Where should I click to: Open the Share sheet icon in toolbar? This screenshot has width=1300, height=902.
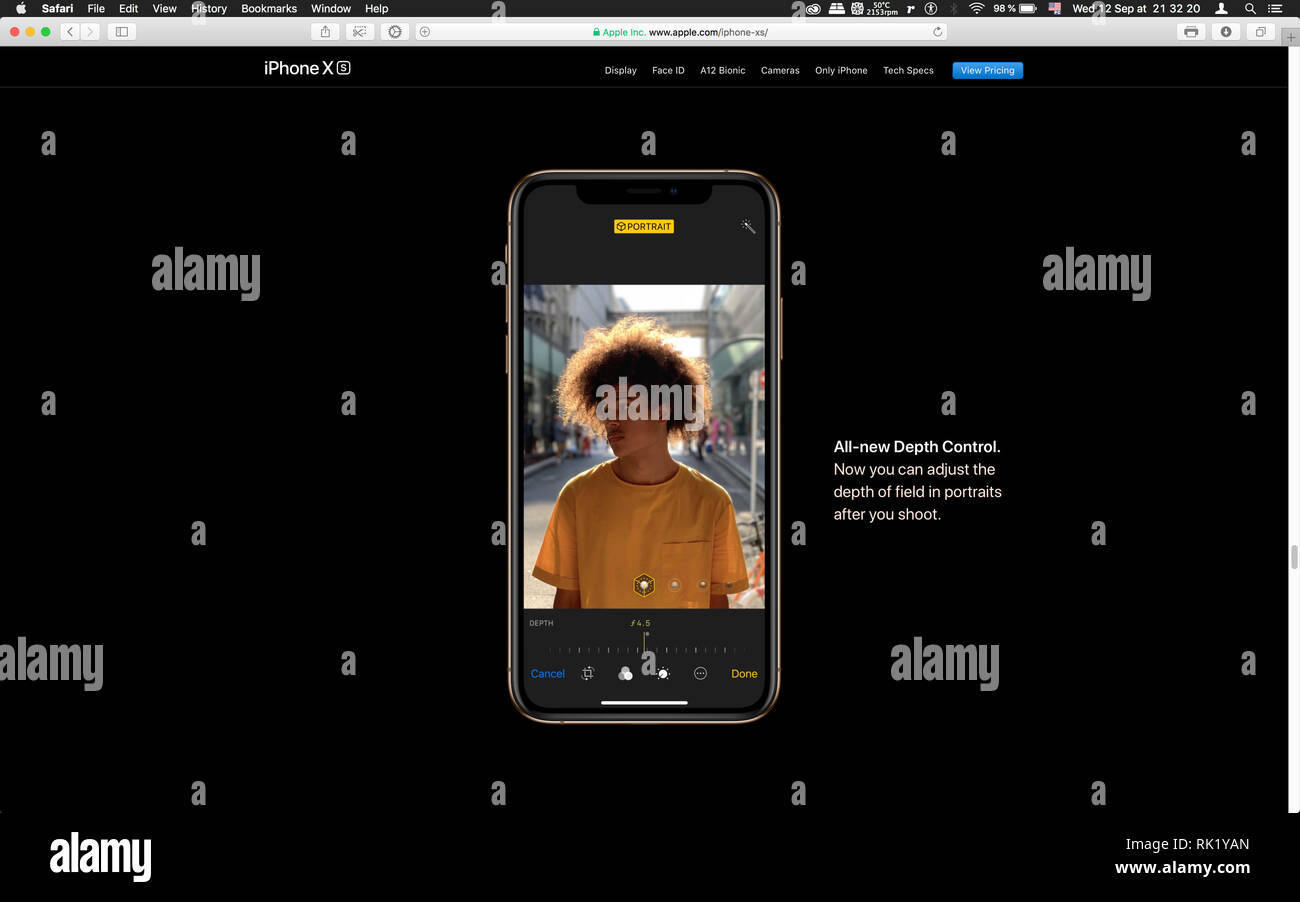(x=325, y=32)
